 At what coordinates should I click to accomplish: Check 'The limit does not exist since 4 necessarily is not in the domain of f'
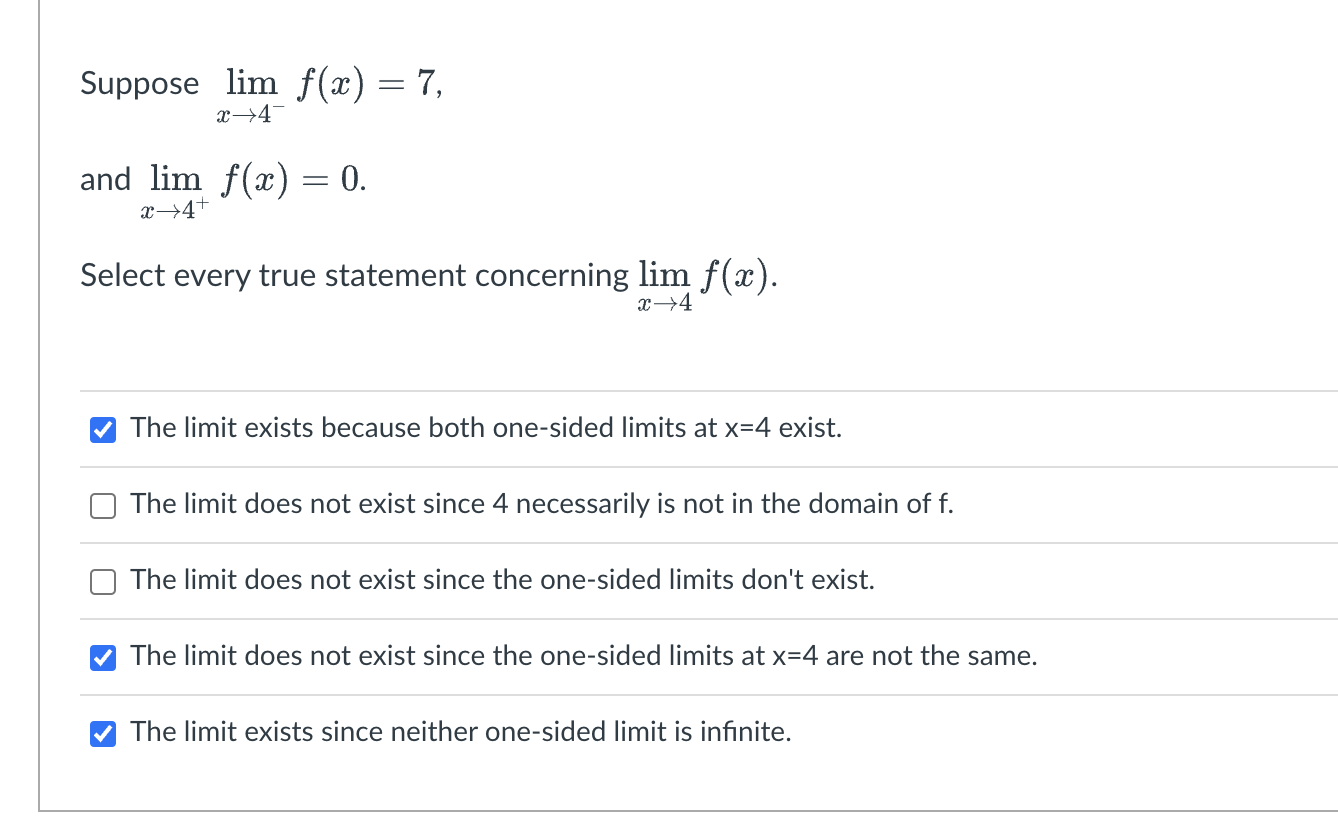(103, 505)
